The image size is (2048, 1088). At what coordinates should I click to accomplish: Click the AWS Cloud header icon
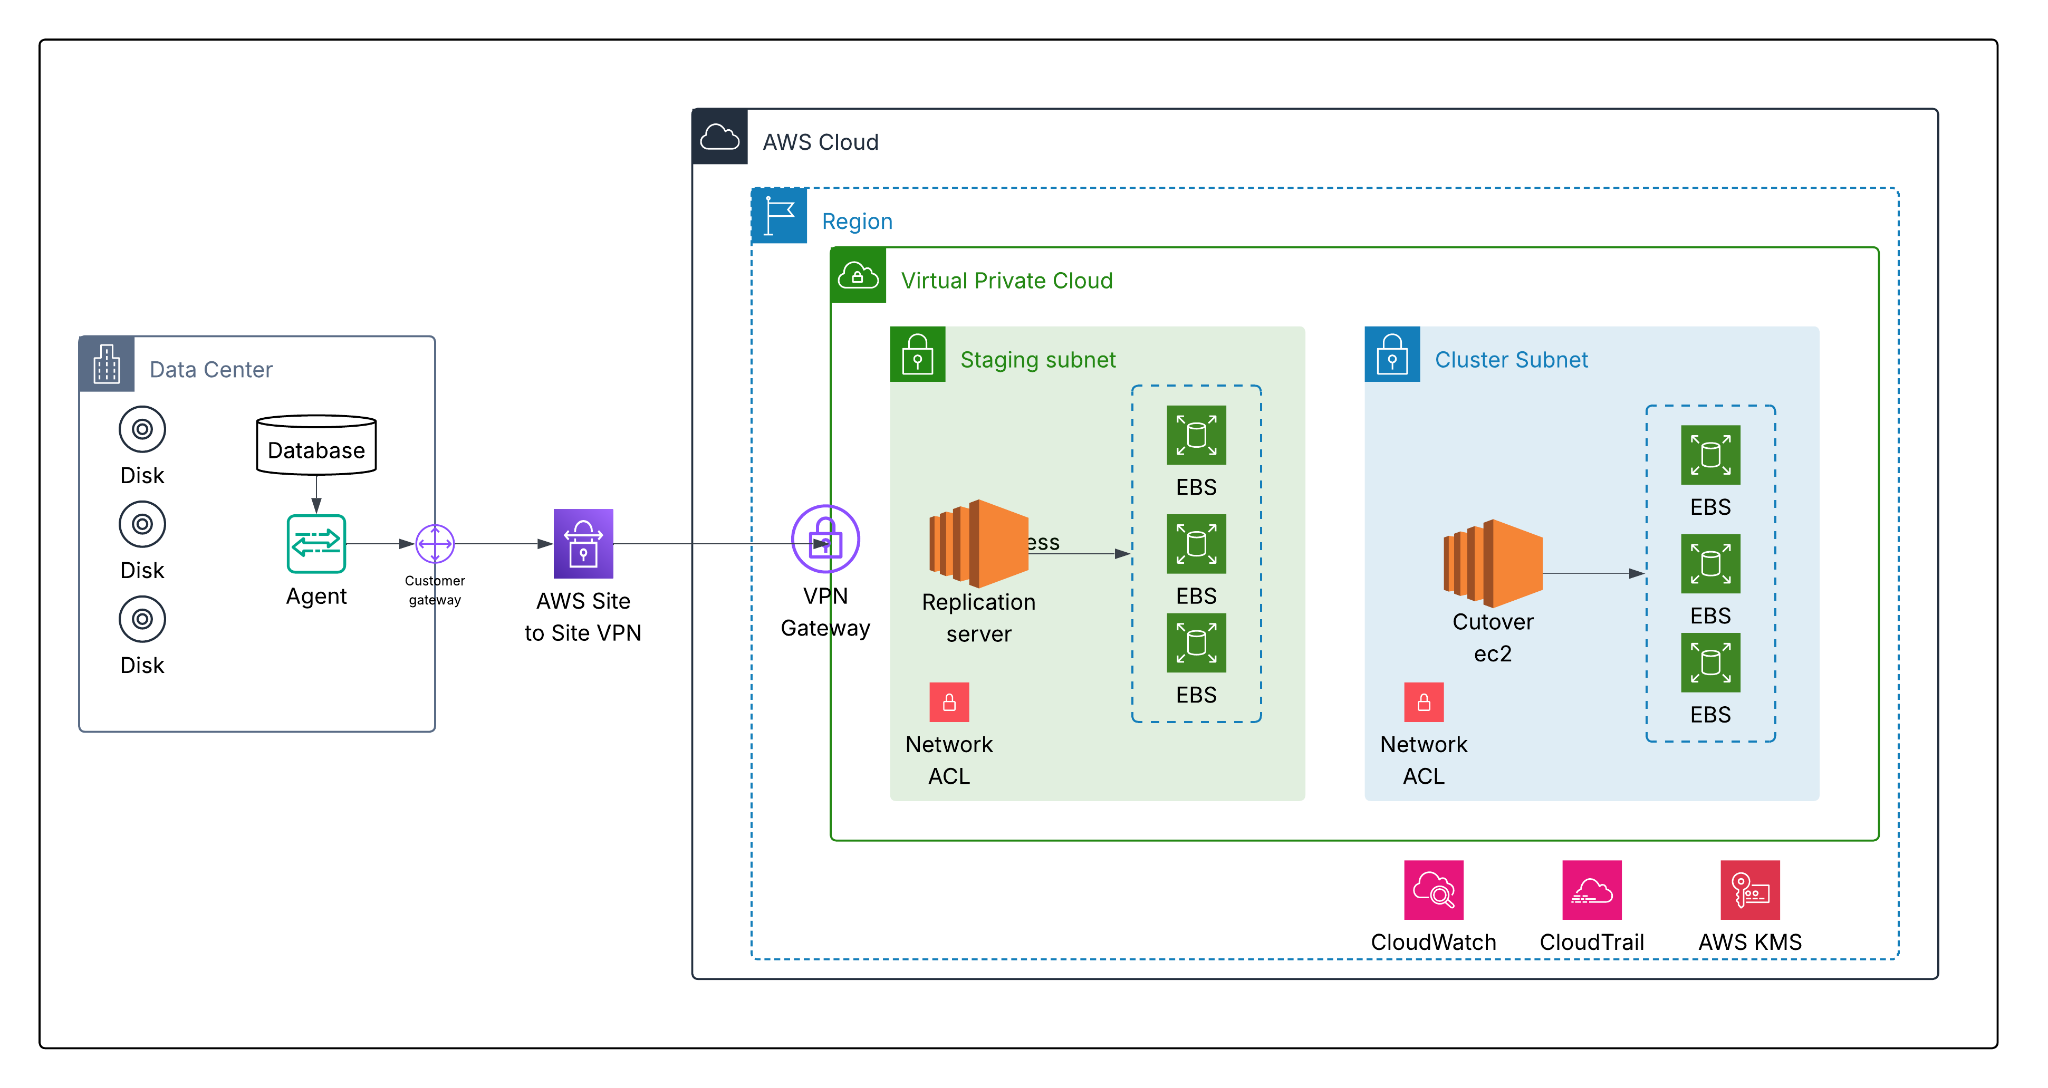point(720,137)
